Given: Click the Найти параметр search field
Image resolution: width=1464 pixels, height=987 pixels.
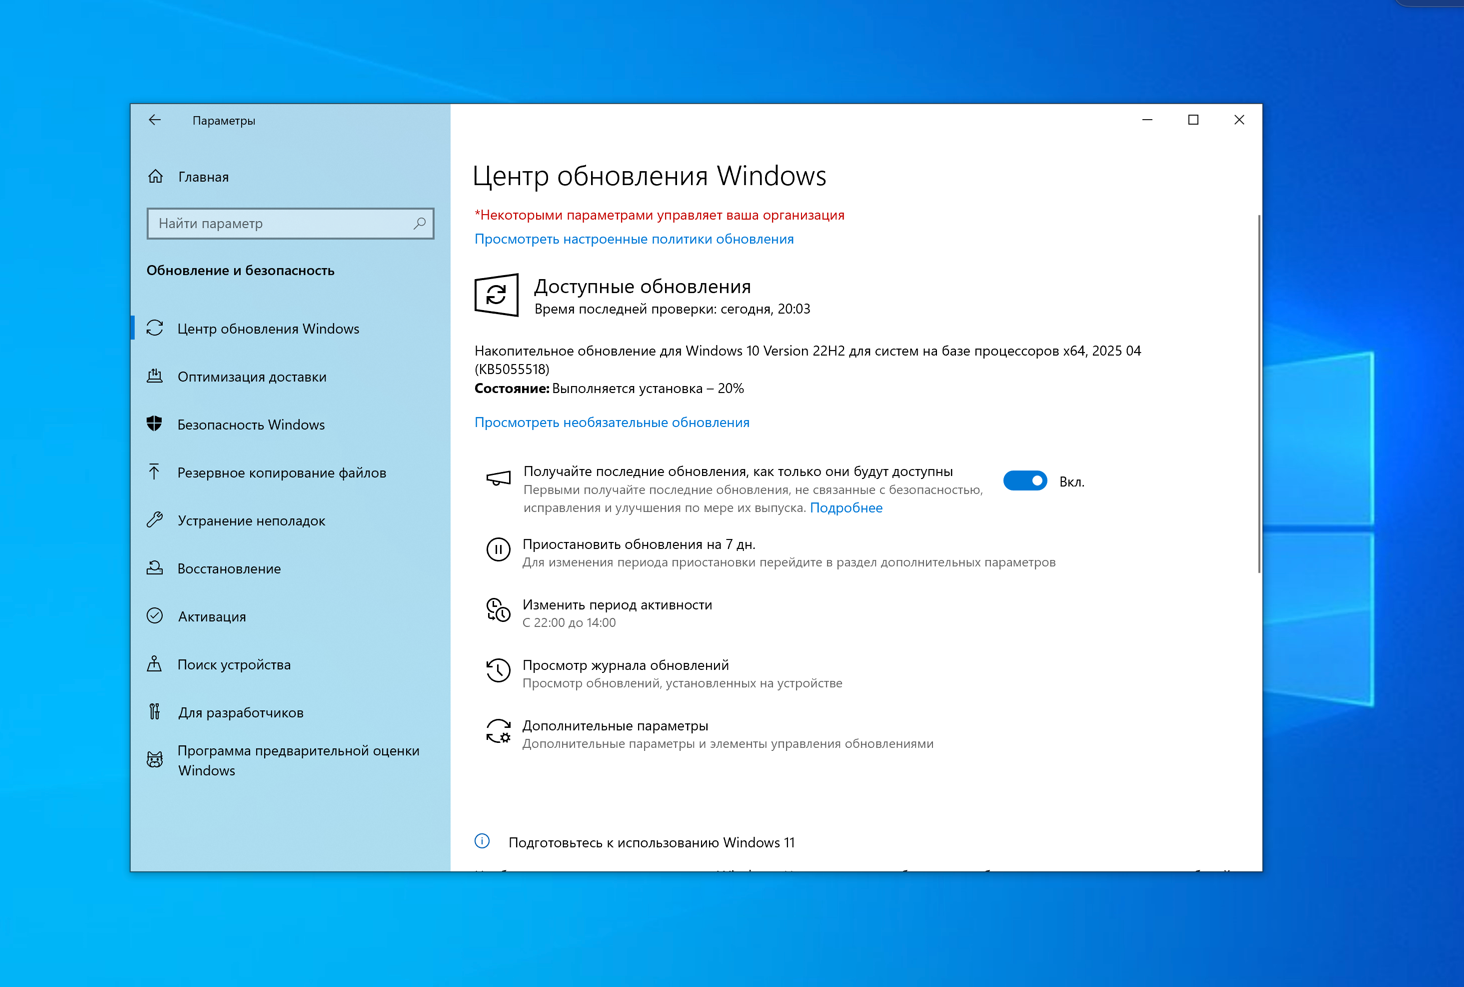Looking at the screenshot, I should coord(290,223).
